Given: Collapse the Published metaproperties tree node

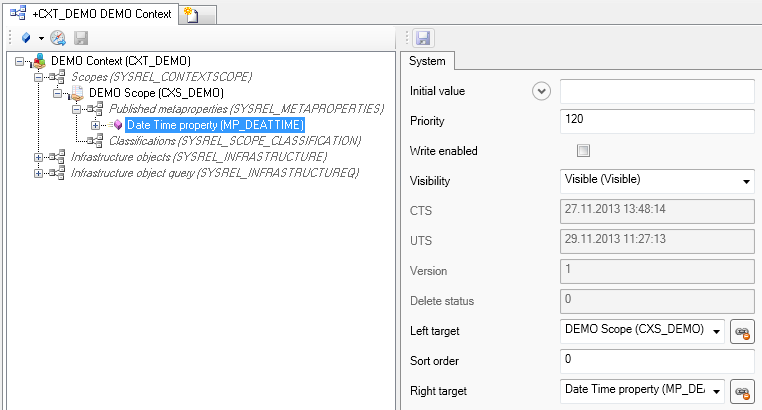Looking at the screenshot, I should [78, 108].
